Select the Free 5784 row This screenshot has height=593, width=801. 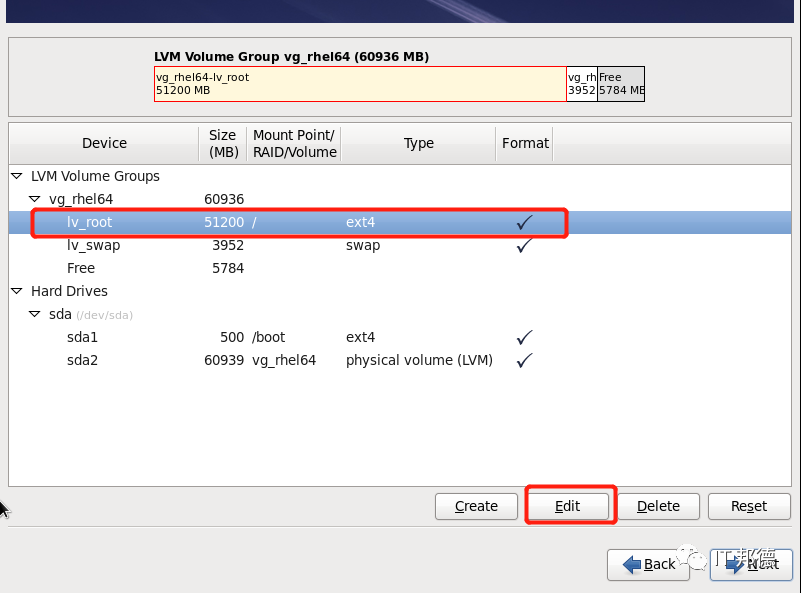coord(399,269)
